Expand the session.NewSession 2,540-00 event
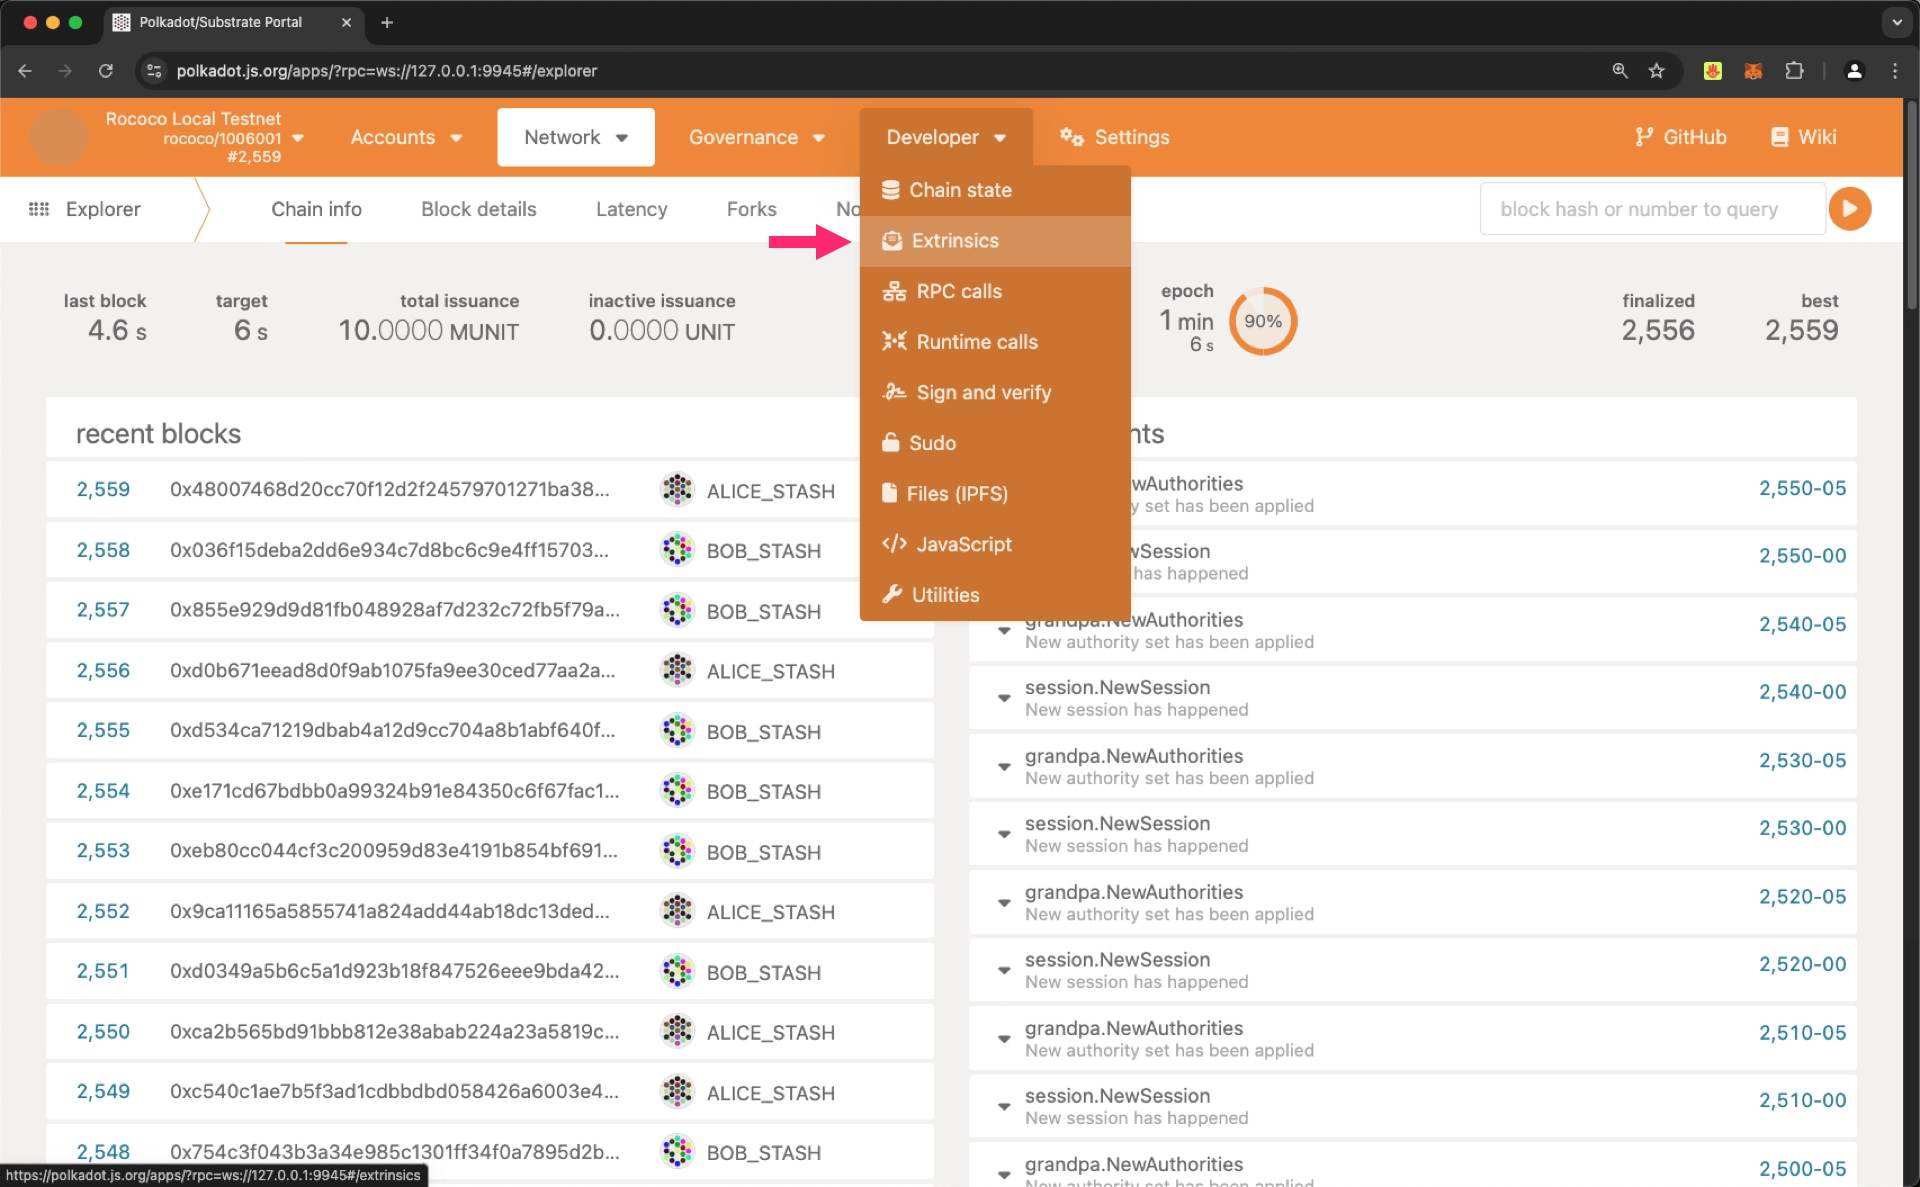 pyautogui.click(x=1004, y=698)
